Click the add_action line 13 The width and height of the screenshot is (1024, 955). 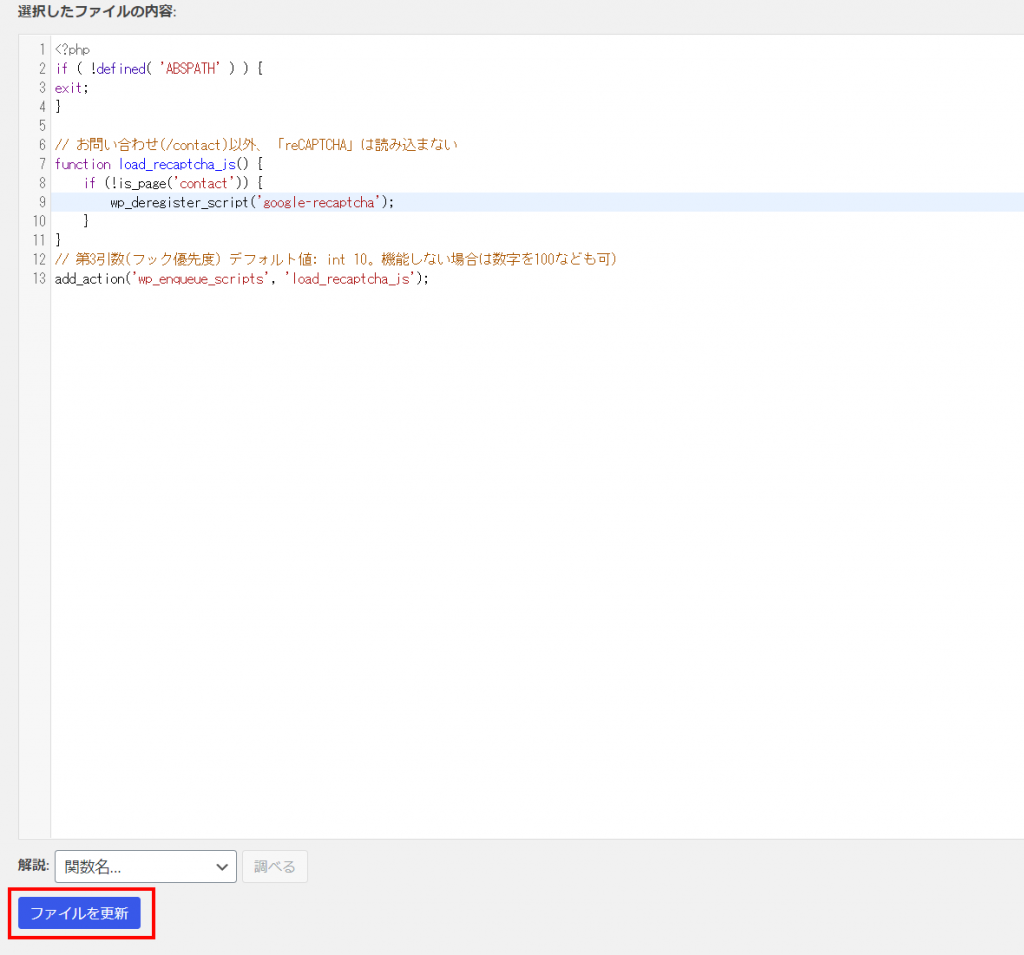pyautogui.click(x=242, y=279)
